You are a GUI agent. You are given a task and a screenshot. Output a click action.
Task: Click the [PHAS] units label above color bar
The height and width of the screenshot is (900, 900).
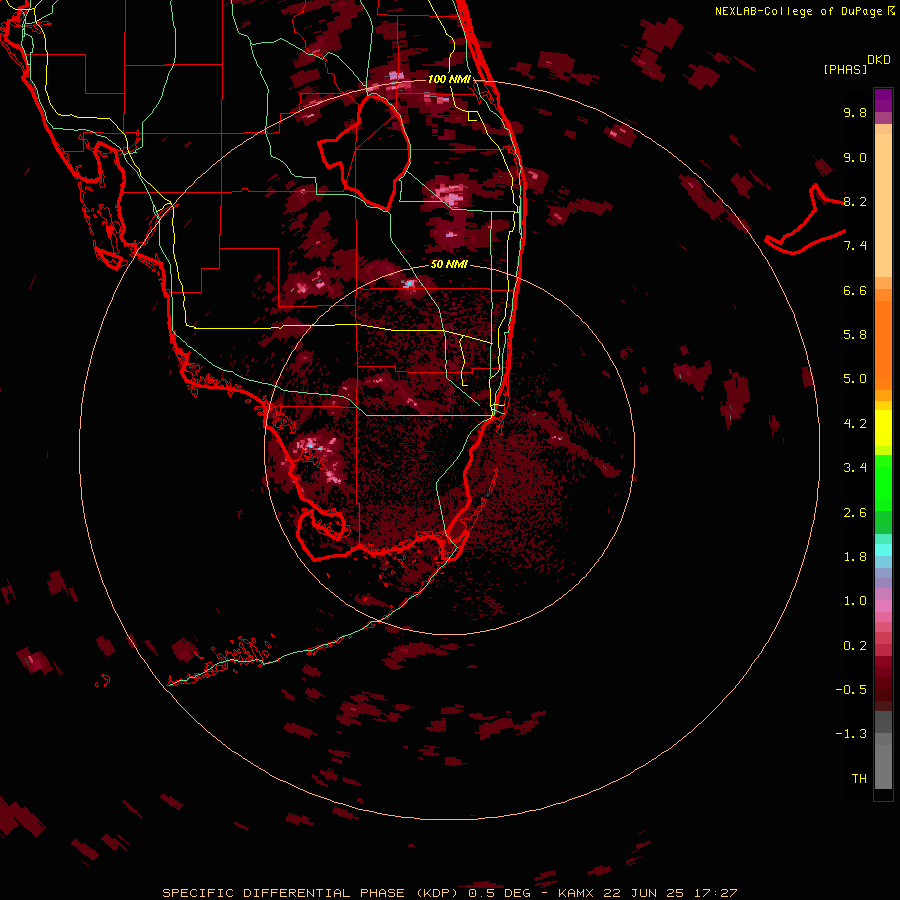click(845, 69)
